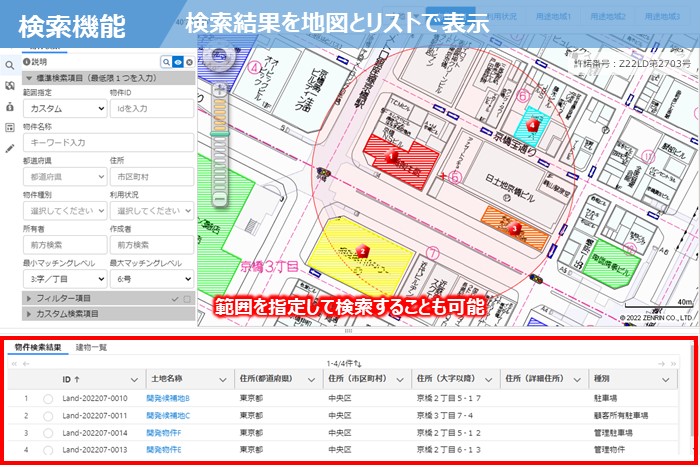Open the search tool in left sidebar
The width and height of the screenshot is (700, 467).
(9, 65)
